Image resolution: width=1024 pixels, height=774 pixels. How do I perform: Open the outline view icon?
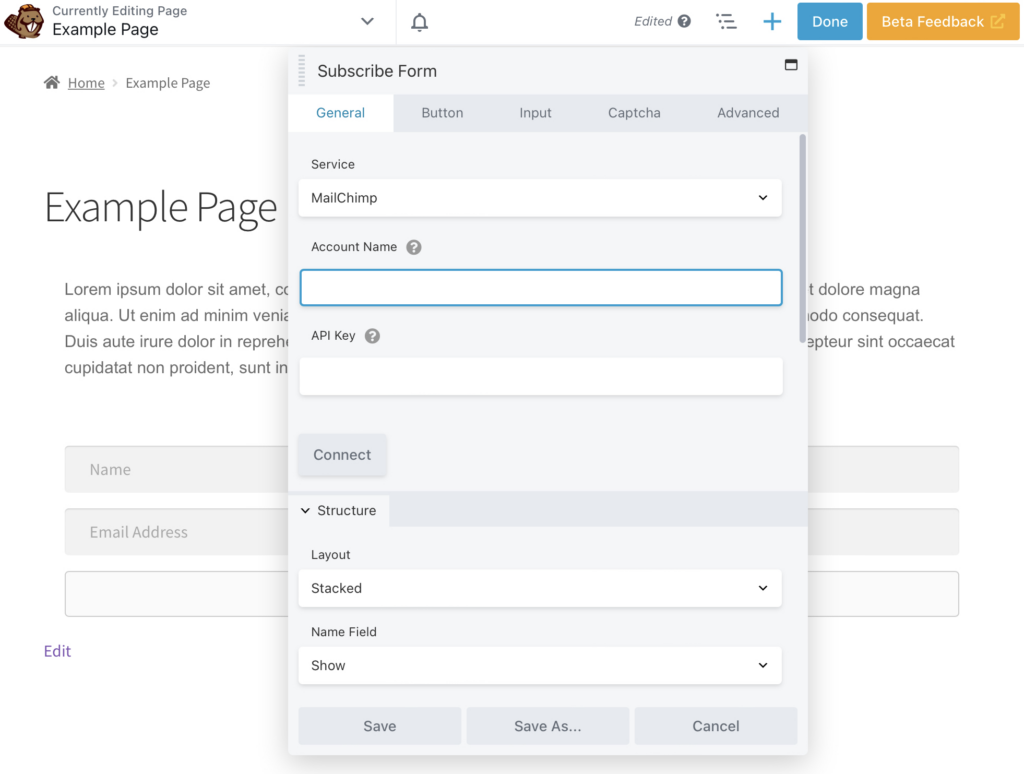point(727,20)
